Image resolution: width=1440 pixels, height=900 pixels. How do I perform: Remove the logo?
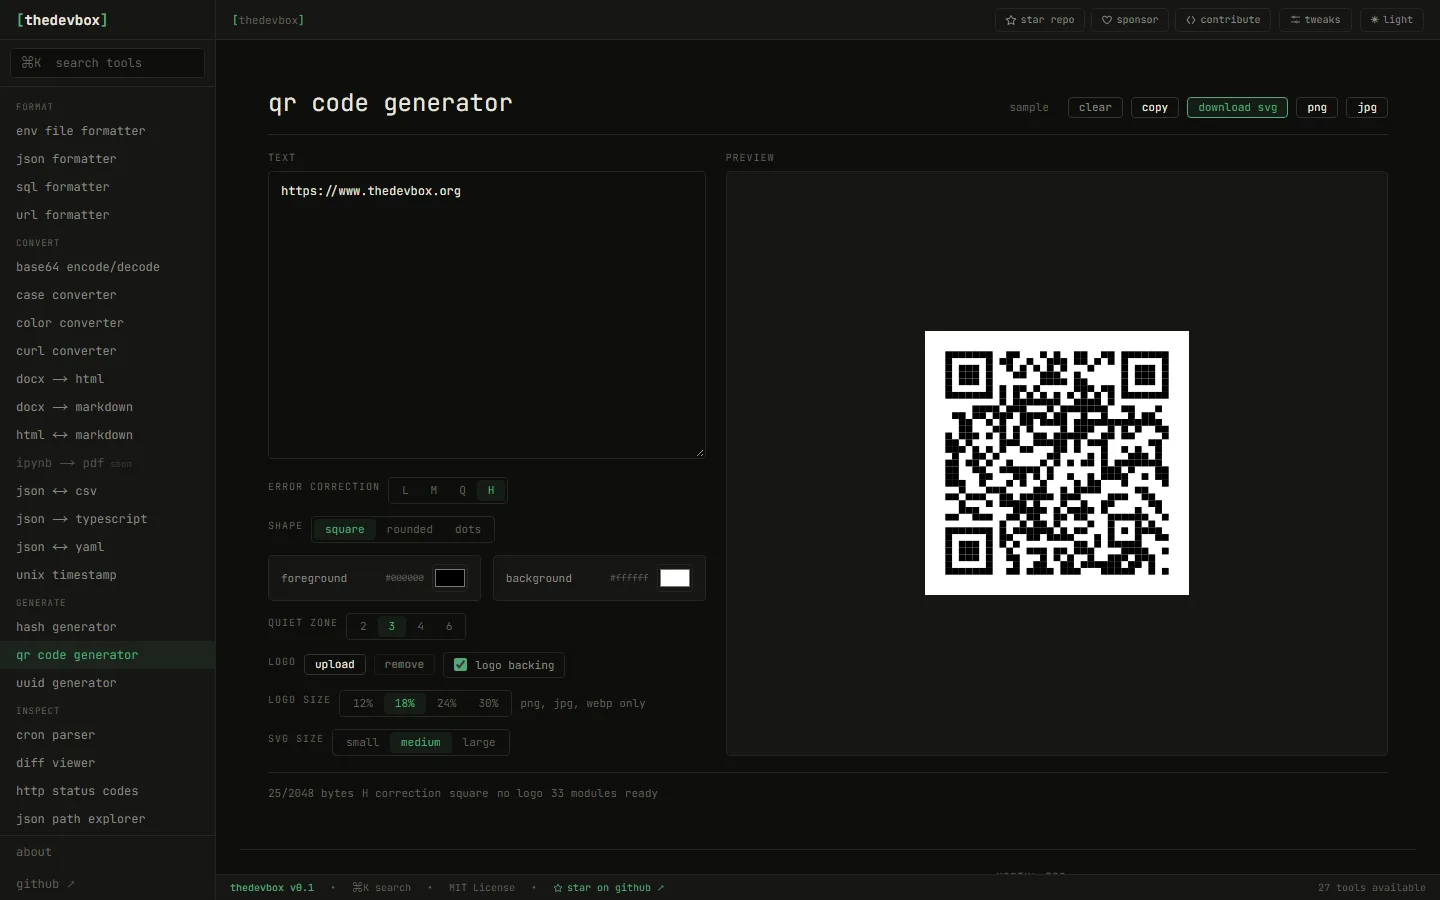tap(404, 664)
